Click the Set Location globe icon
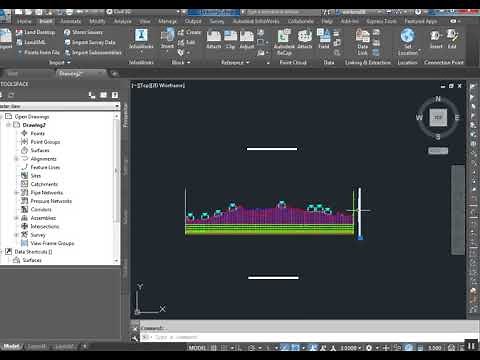 tap(407, 35)
